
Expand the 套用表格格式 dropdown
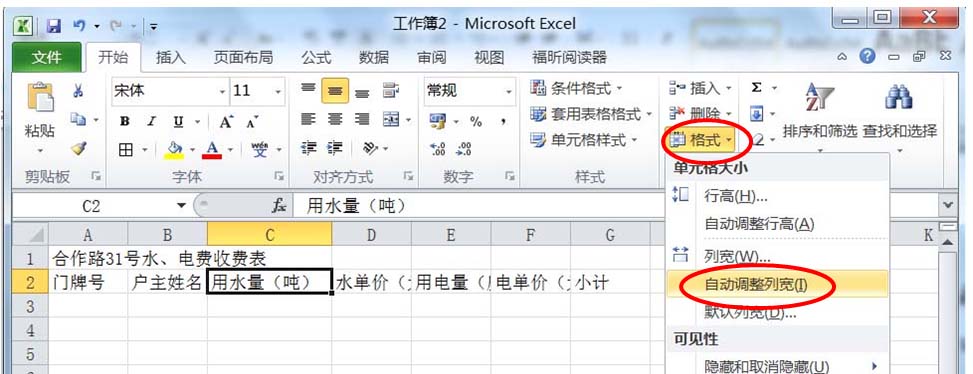pyautogui.click(x=649, y=115)
